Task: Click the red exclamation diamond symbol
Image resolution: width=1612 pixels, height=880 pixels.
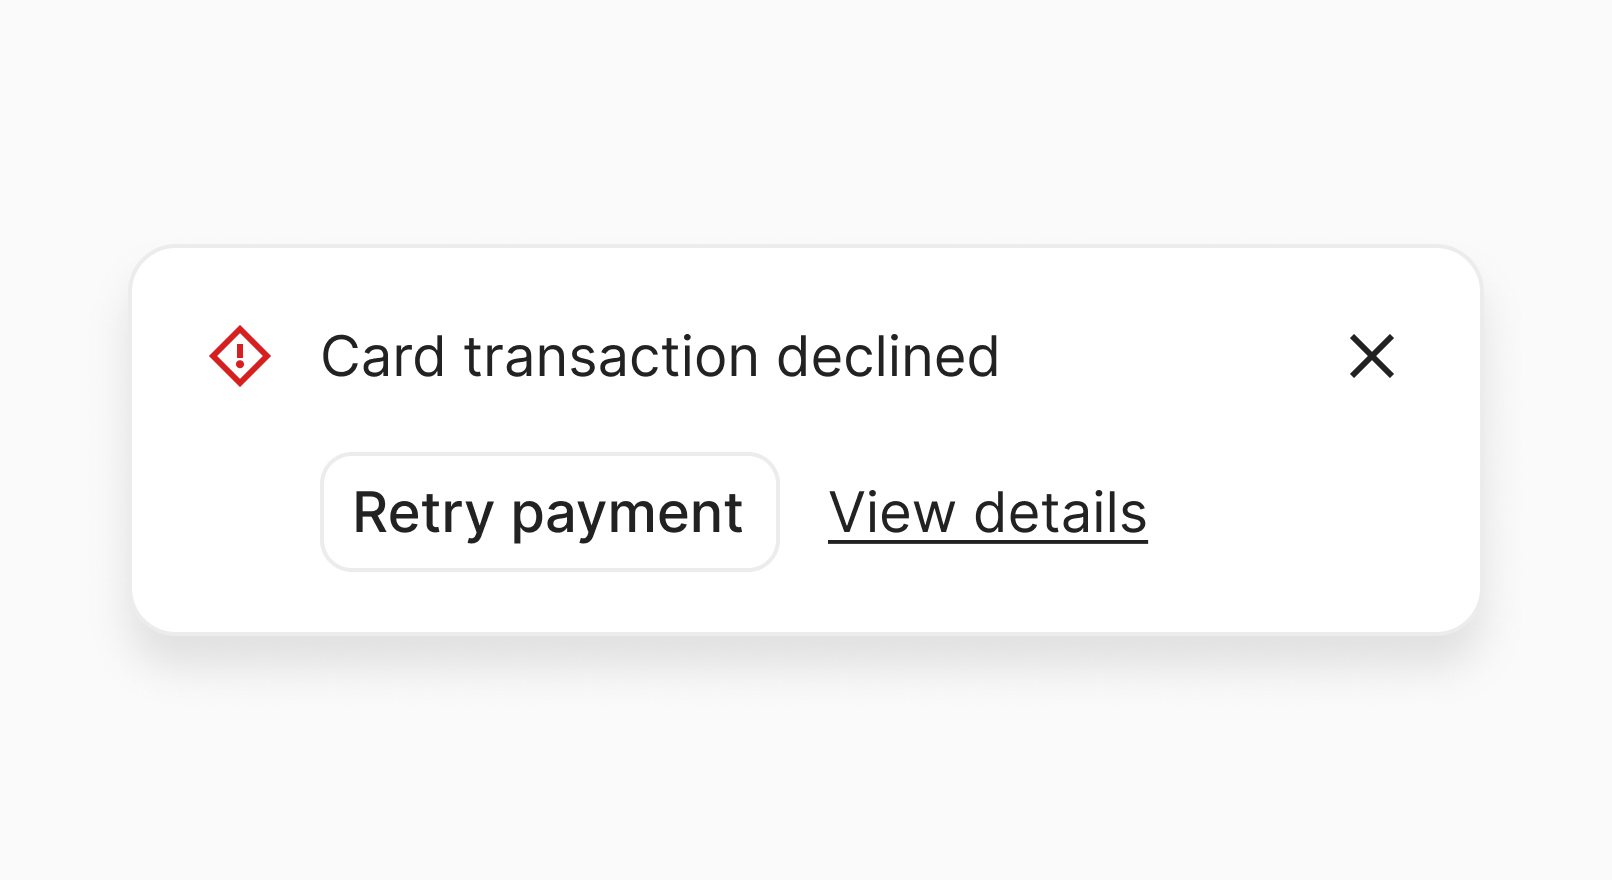Action: pyautogui.click(x=240, y=356)
